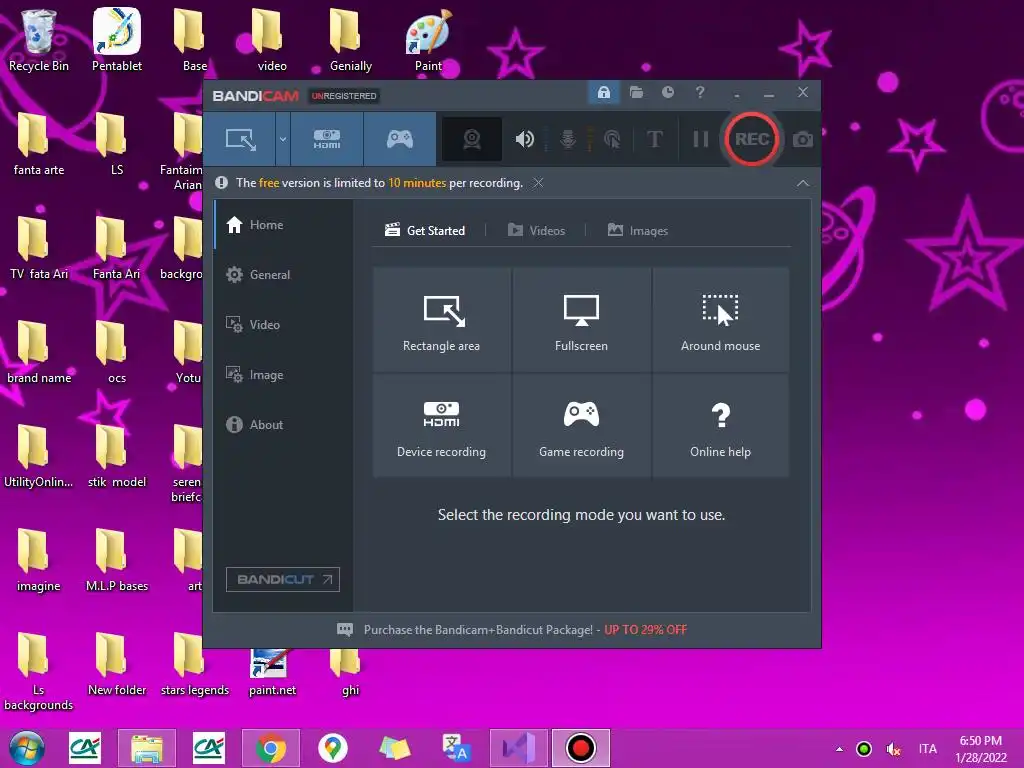1024x768 pixels.
Task: Choose Fullscreen recording mode tile
Action: (581, 320)
